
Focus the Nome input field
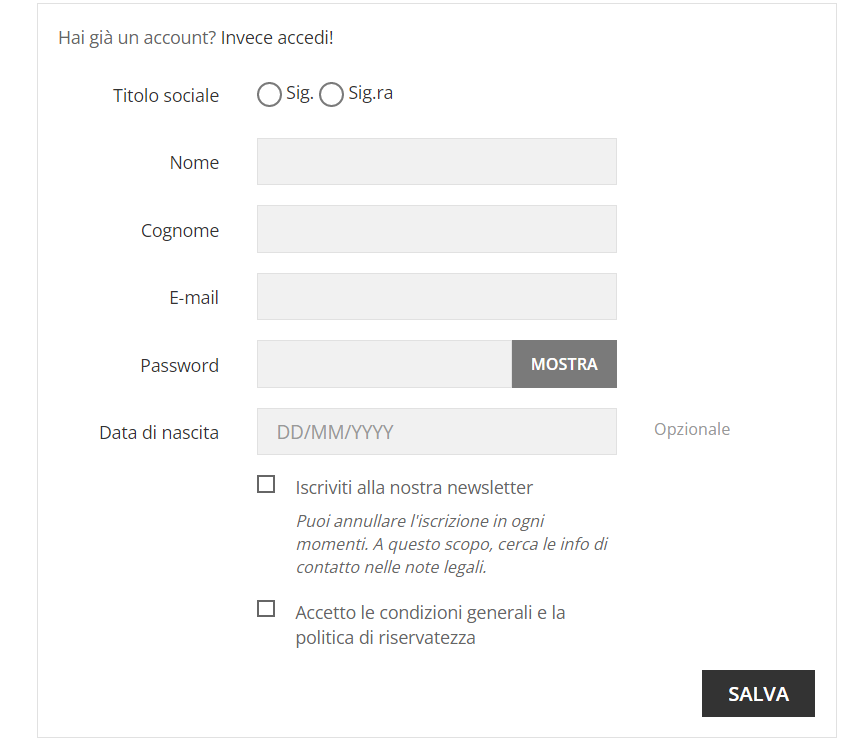tap(436, 162)
